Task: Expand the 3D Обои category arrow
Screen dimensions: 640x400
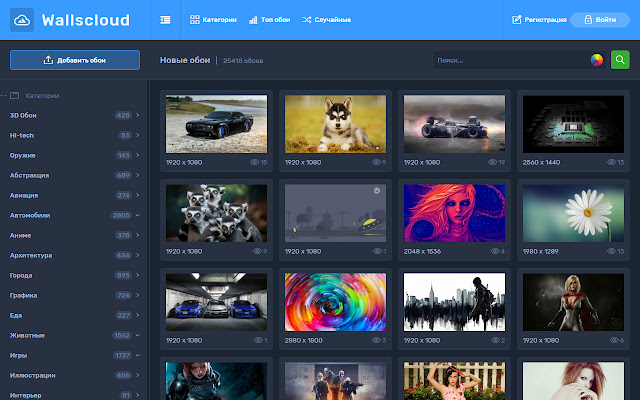Action: pyautogui.click(x=138, y=116)
